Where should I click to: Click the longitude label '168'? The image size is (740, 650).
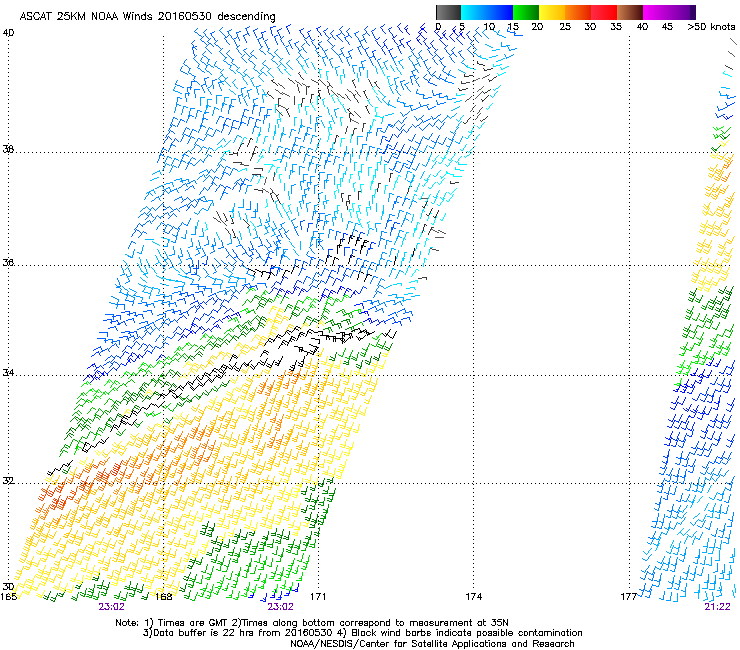pos(164,597)
